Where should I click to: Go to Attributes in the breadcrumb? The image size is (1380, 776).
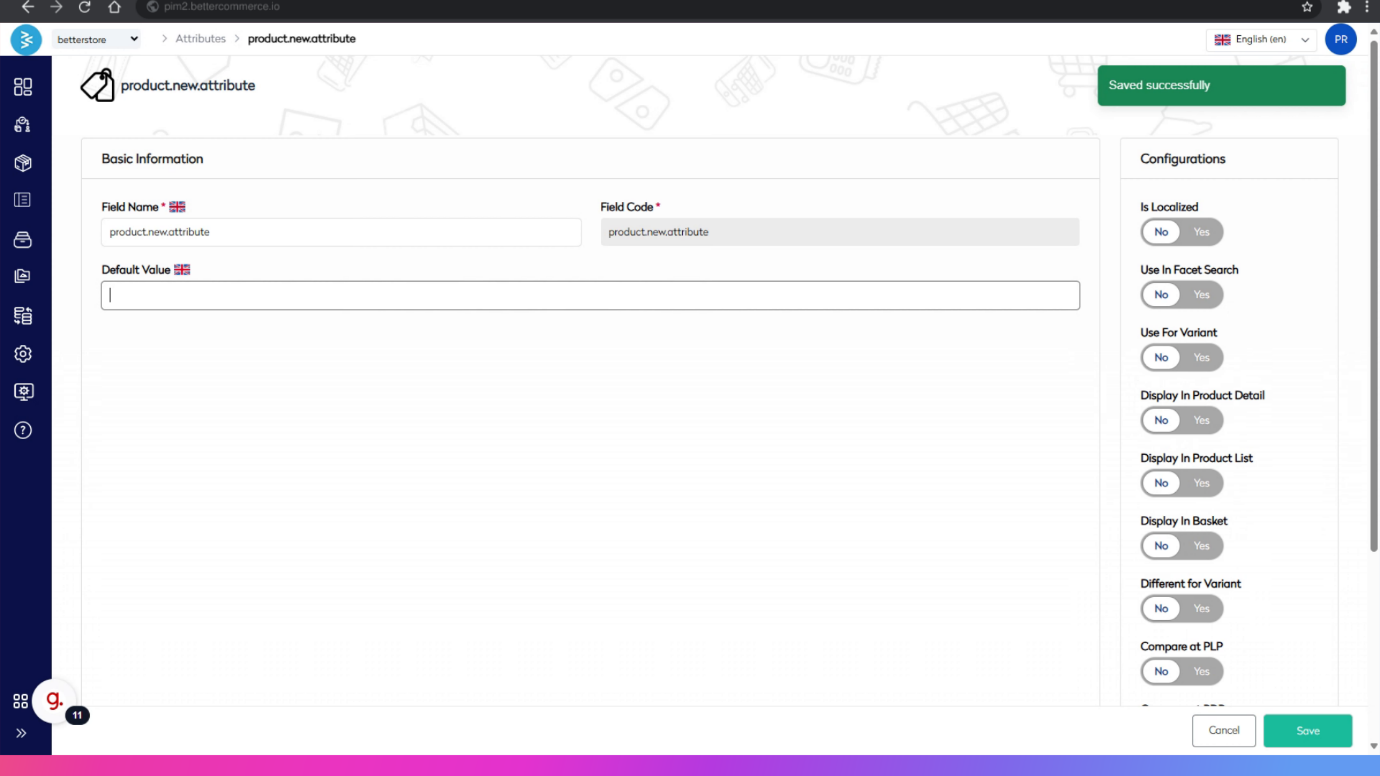[x=200, y=39]
